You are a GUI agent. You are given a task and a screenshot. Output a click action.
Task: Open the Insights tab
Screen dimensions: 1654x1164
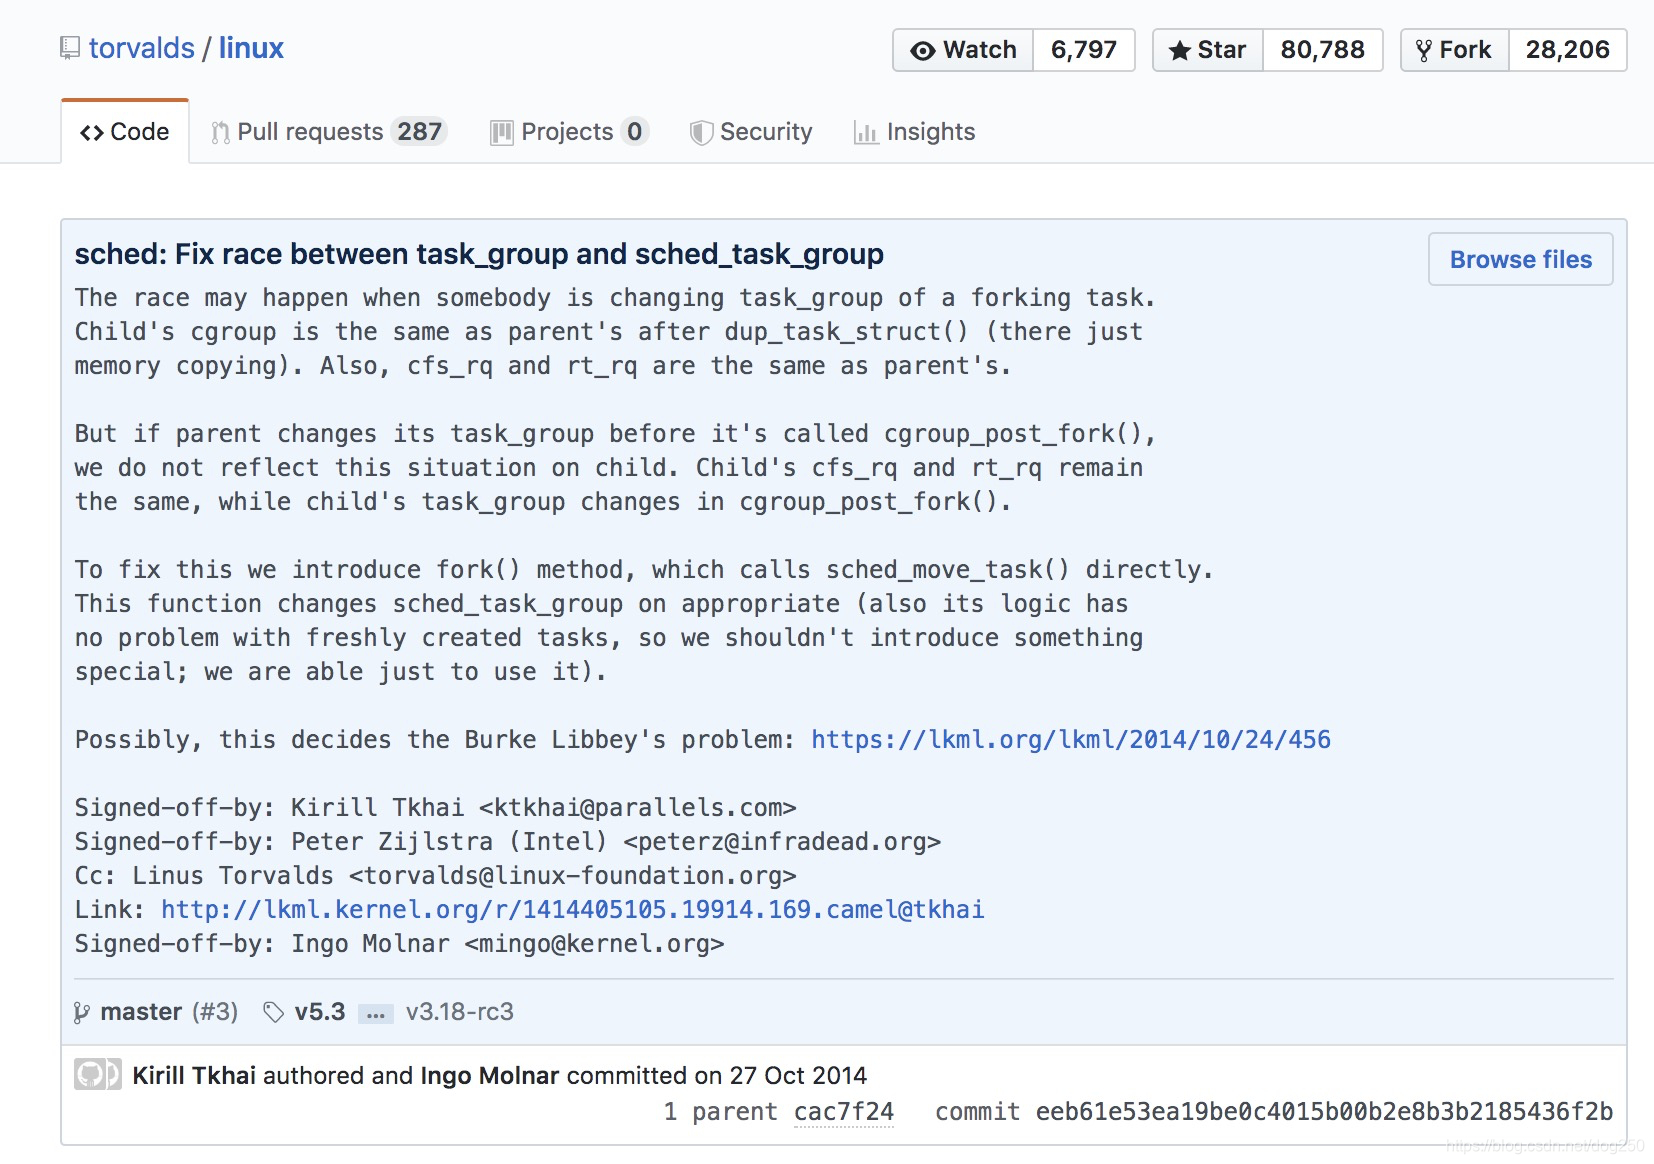[x=915, y=132]
